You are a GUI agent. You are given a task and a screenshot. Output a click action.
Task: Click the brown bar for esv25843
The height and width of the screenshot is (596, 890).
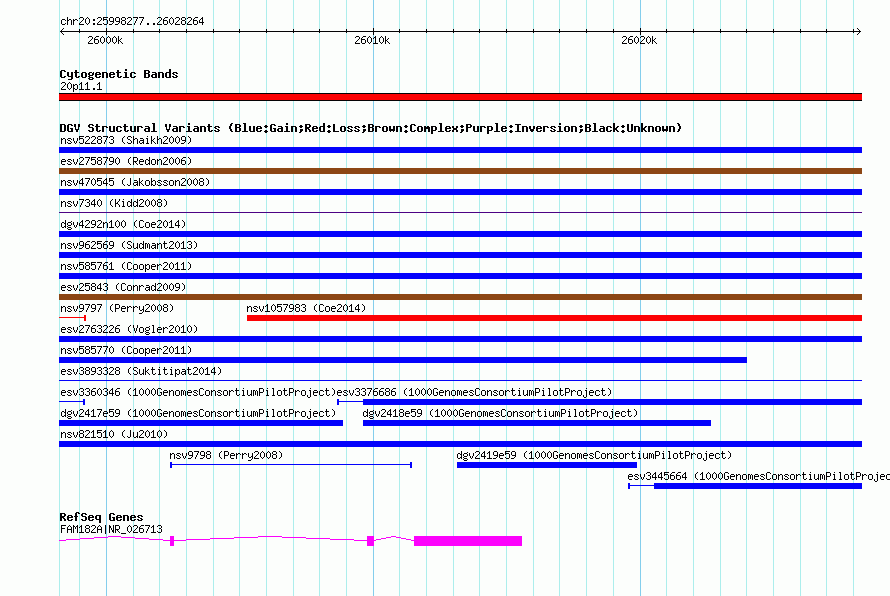[x=460, y=297]
